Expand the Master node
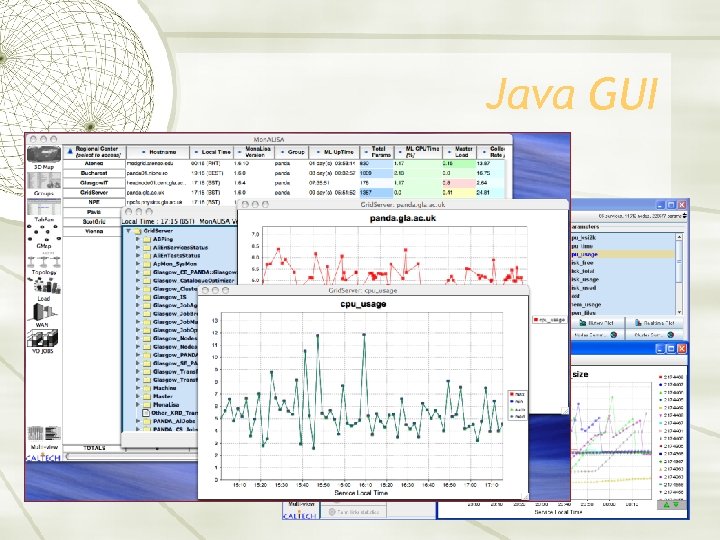 coord(138,396)
